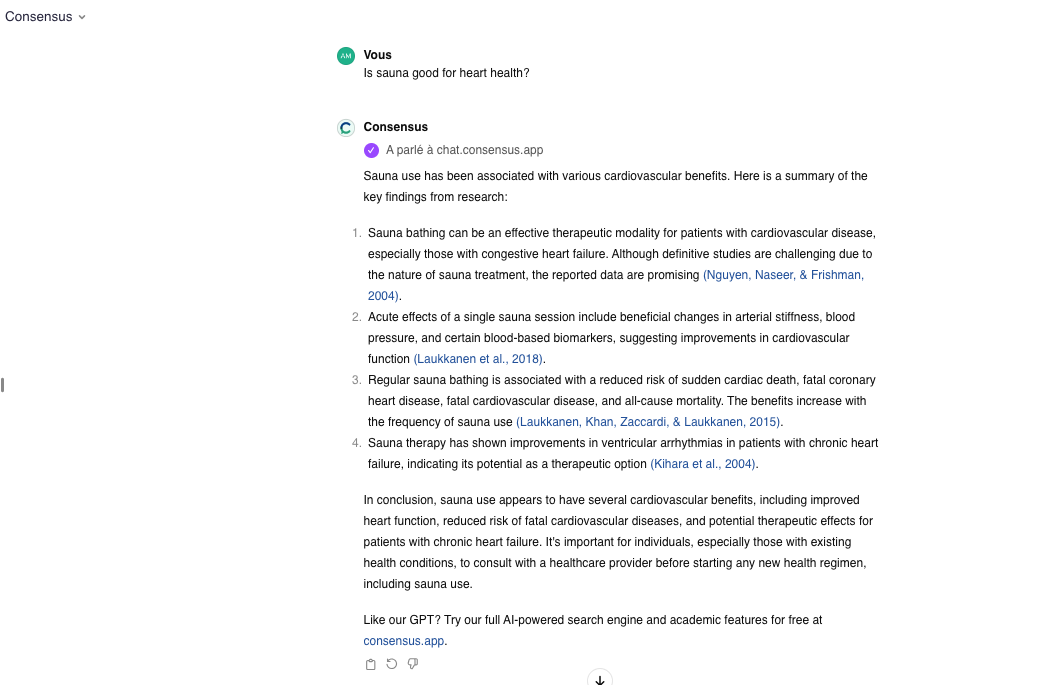The image size is (1038, 685).
Task: Regenerate the Consensus response
Action: click(392, 664)
